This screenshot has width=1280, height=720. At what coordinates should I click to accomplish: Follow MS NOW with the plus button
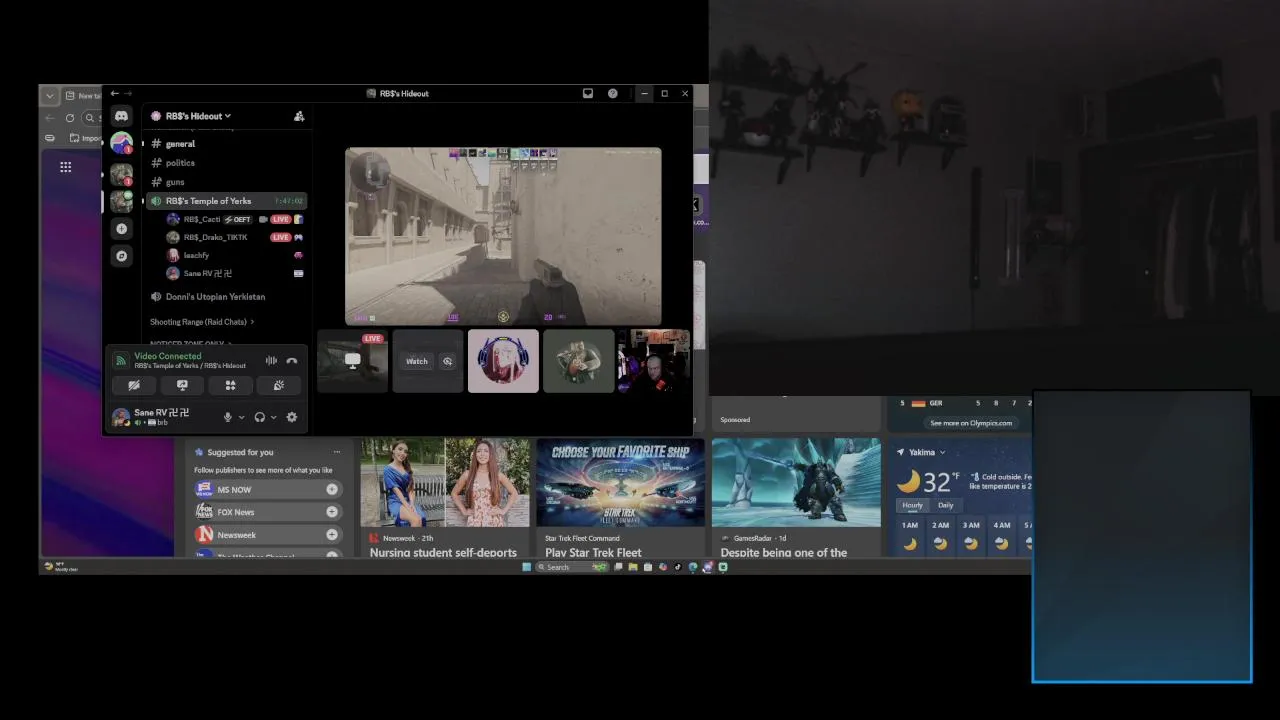coord(332,489)
